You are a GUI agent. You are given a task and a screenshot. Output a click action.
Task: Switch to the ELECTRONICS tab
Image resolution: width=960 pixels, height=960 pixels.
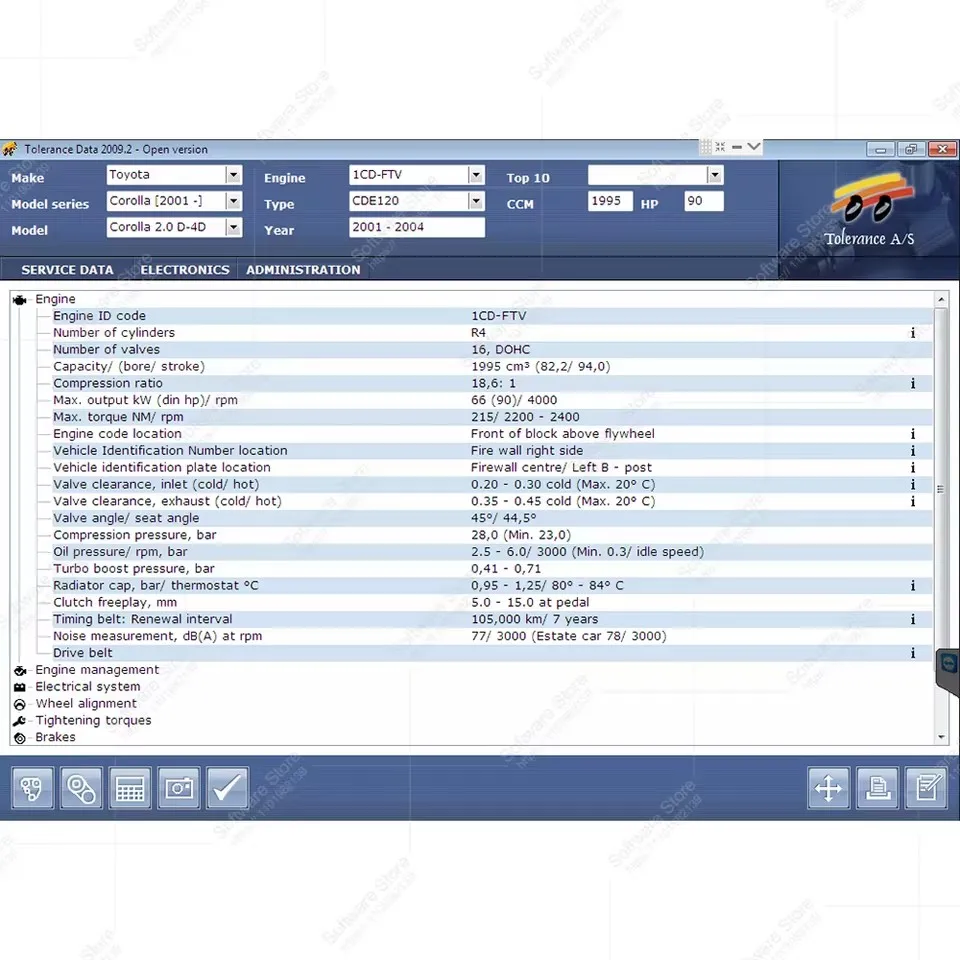(x=184, y=269)
